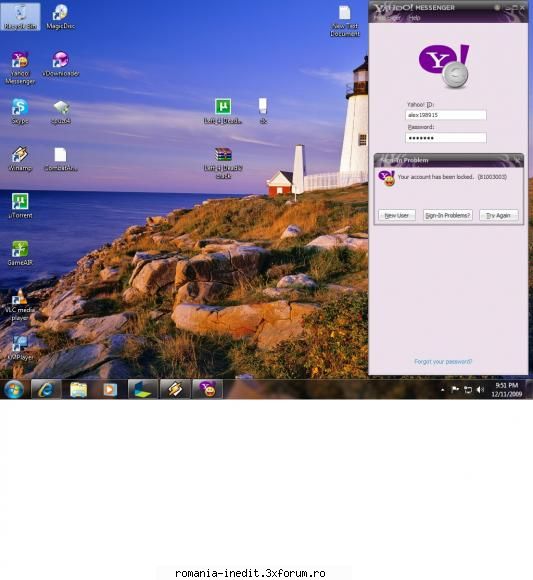Image resolution: width=533 pixels, height=580 pixels.
Task: Select the New Text Document icon
Action: pyautogui.click(x=345, y=21)
